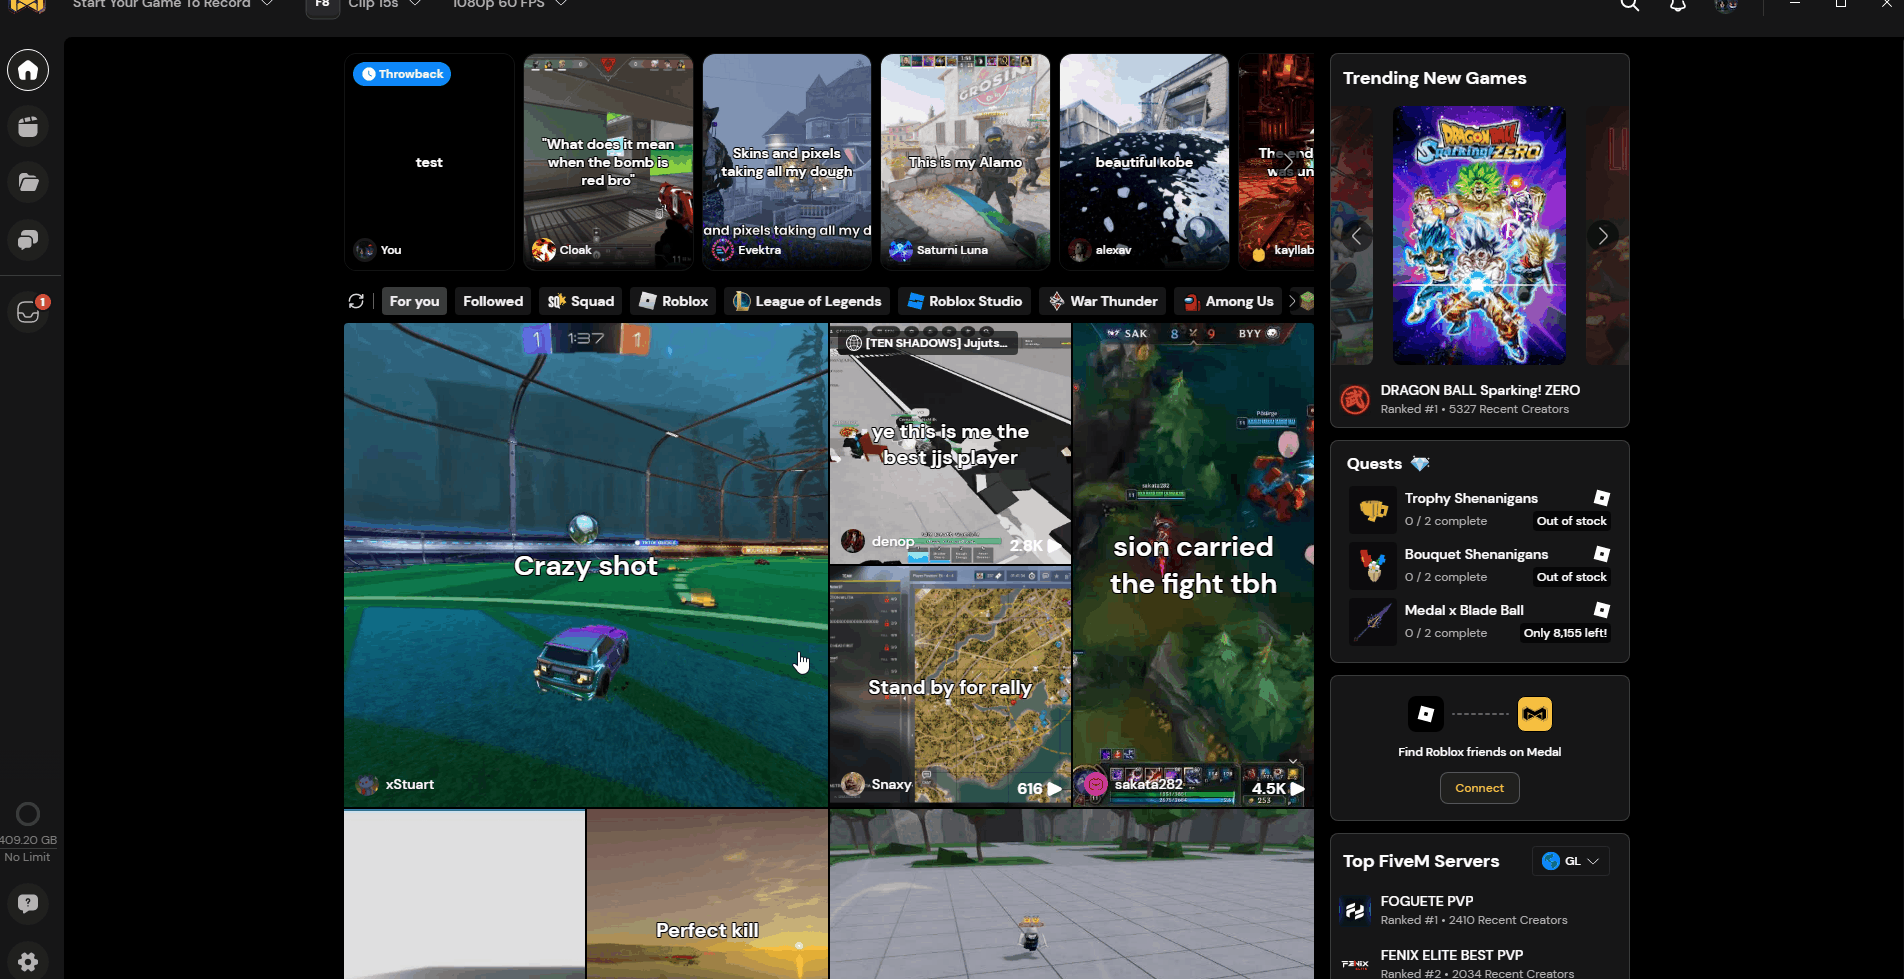Screen dimensions: 1904x979
Task: Open search using the magnifier icon
Action: click(x=1630, y=5)
